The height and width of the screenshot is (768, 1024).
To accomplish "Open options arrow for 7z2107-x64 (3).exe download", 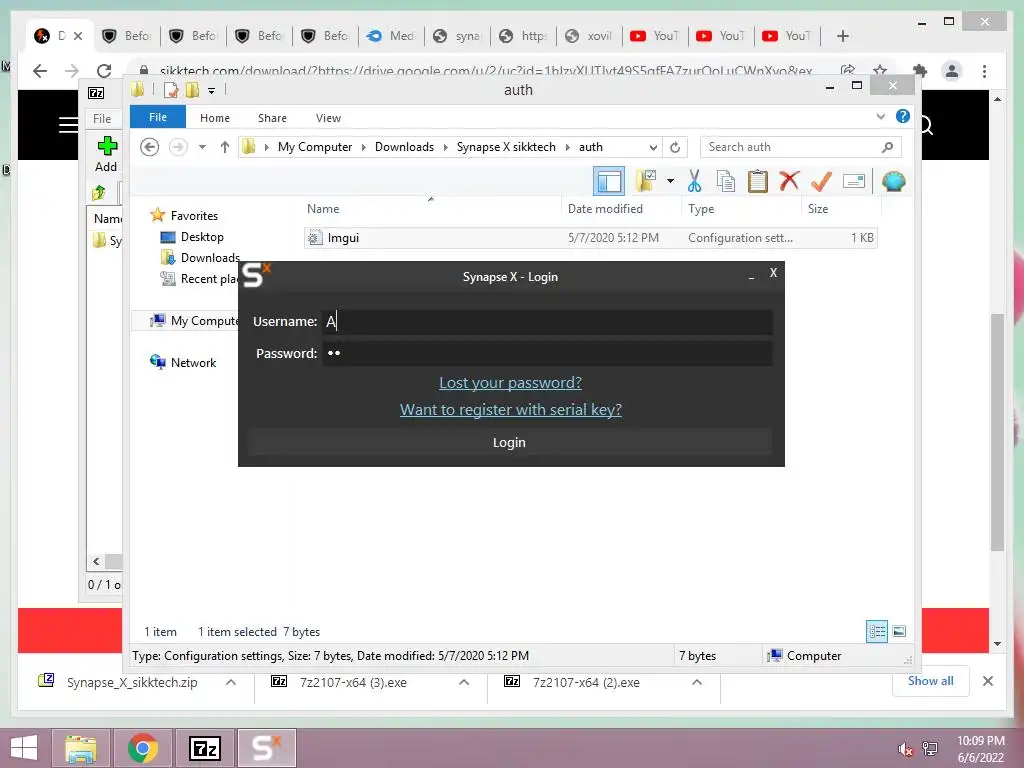I will pyautogui.click(x=464, y=682).
